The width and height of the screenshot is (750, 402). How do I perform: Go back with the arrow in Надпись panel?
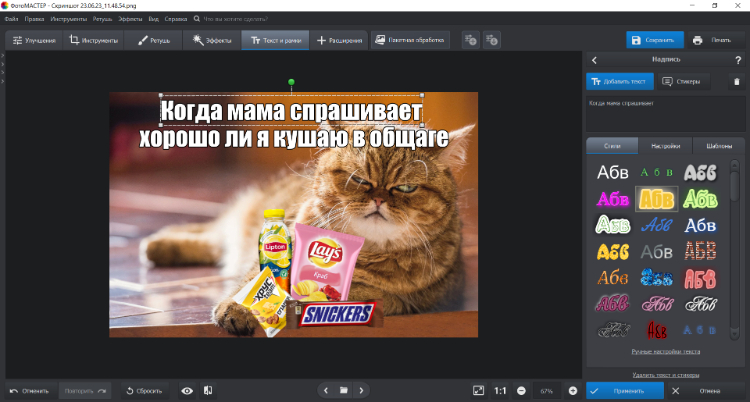pyautogui.click(x=594, y=60)
